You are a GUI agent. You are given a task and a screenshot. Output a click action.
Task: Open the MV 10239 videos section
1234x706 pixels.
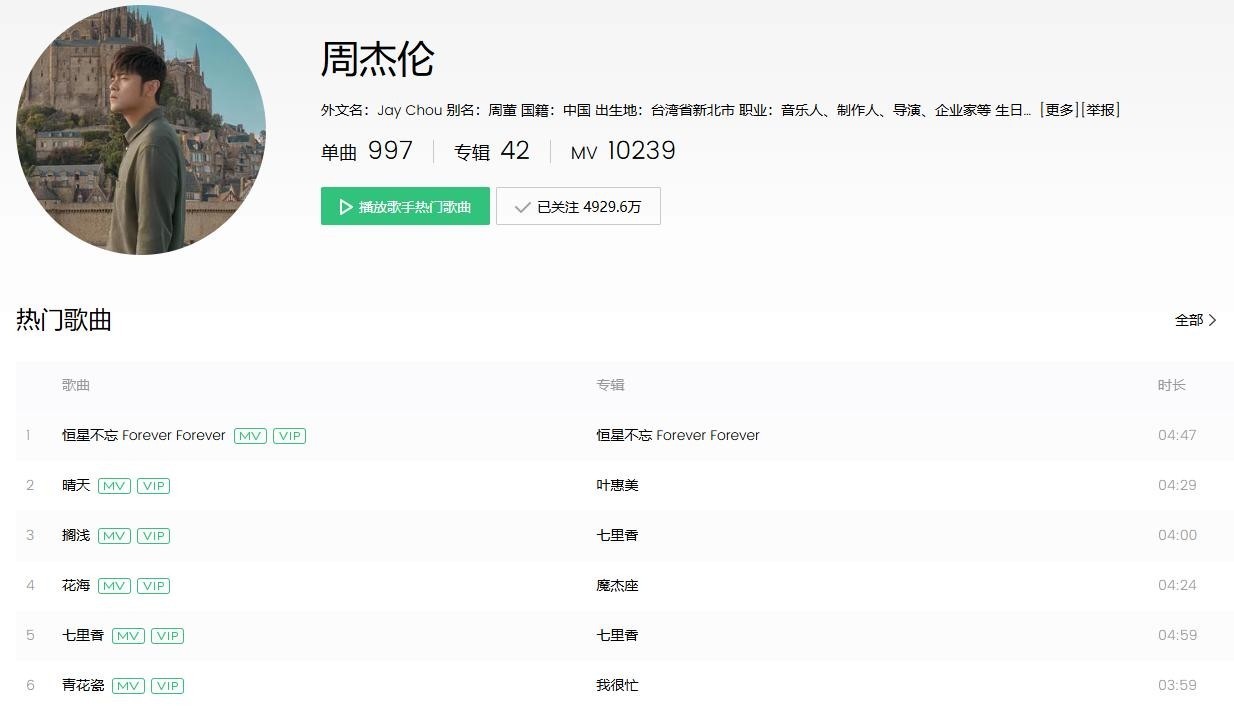tap(622, 151)
